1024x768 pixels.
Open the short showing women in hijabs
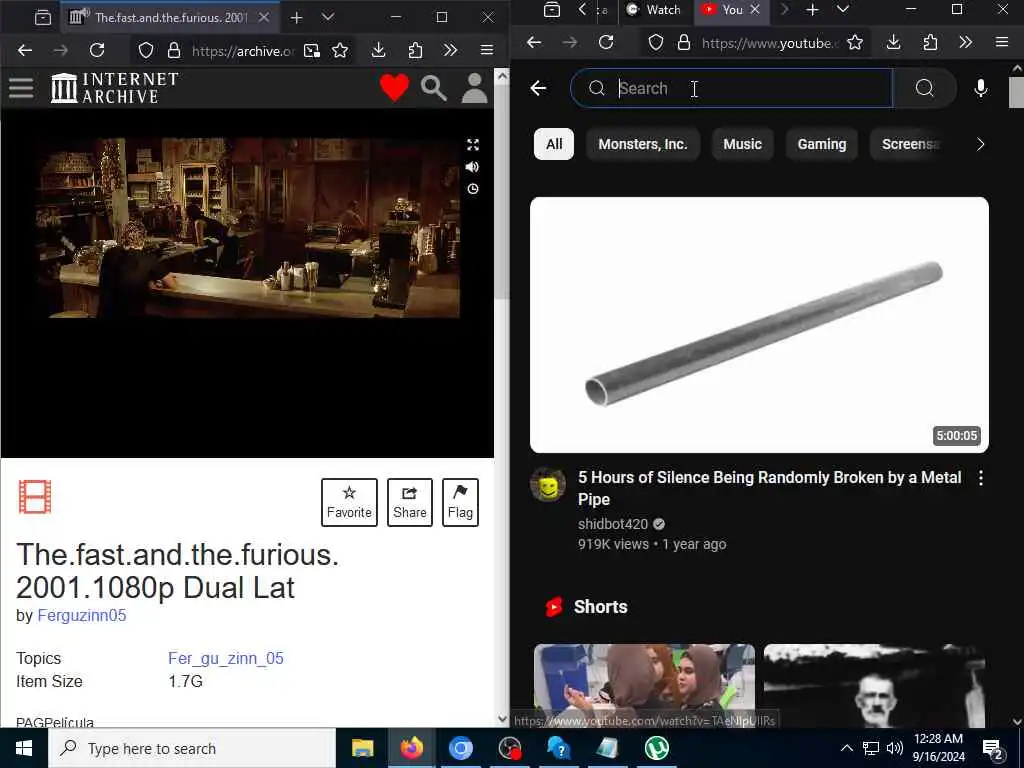click(x=645, y=686)
